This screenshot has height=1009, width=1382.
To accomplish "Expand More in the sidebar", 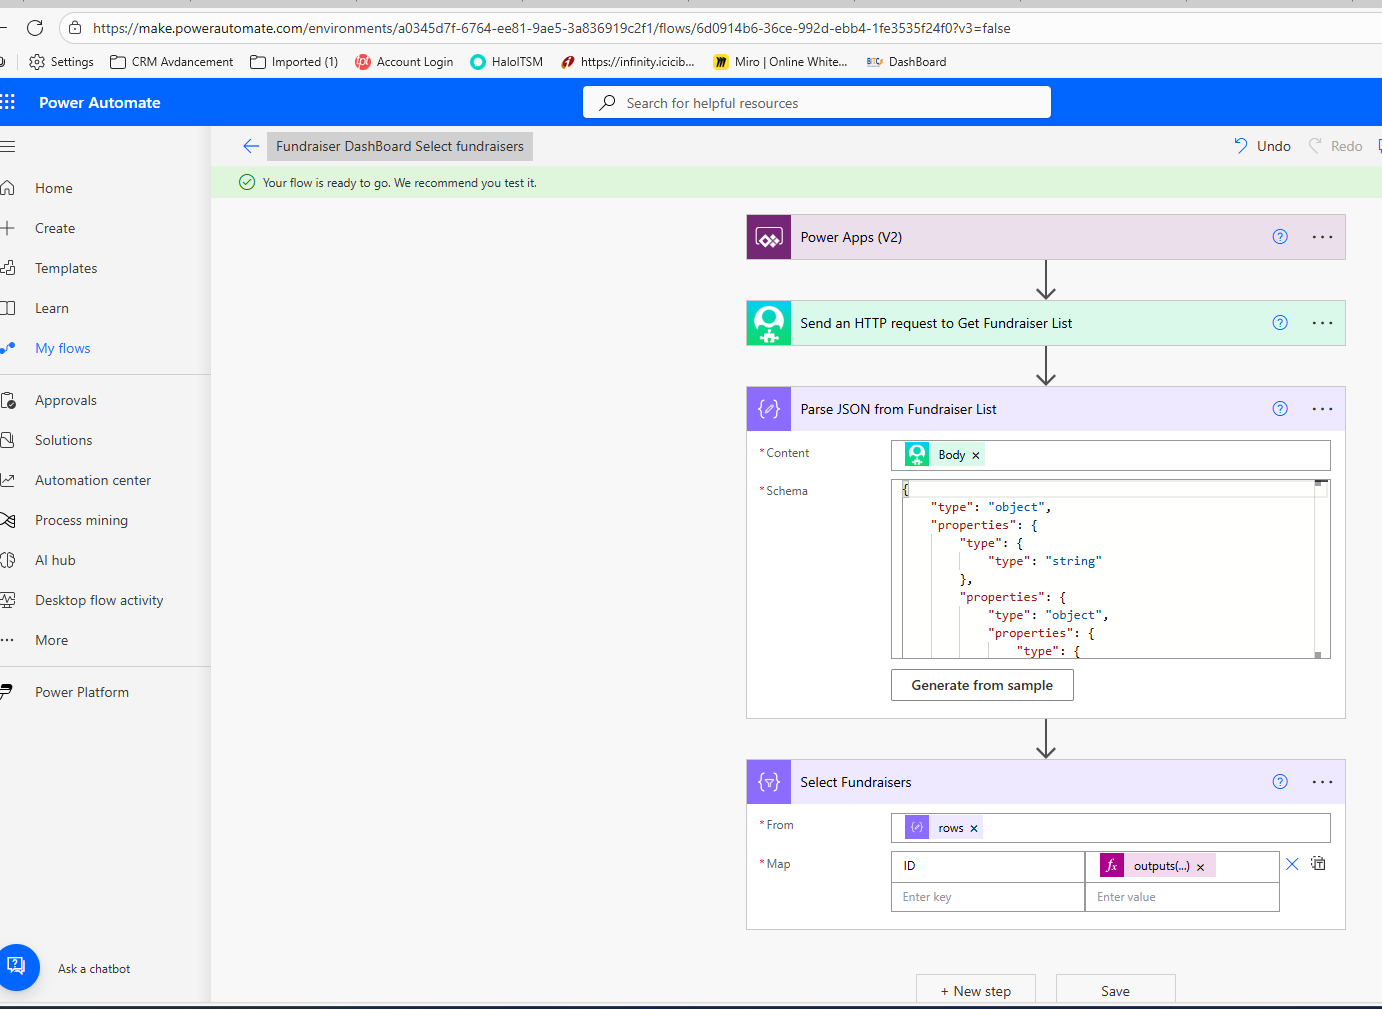I will (52, 640).
